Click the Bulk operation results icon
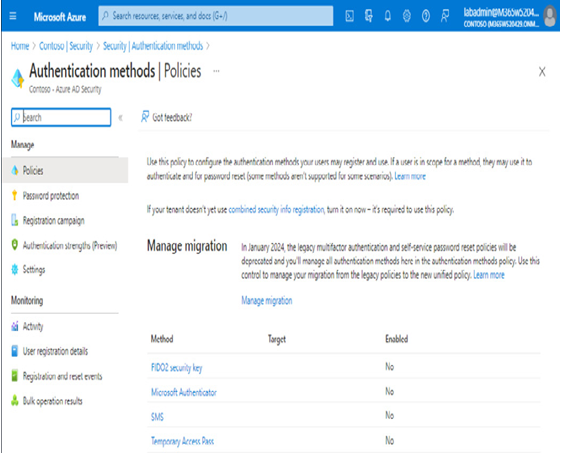This screenshot has height=456, width=561. pyautogui.click(x=15, y=401)
